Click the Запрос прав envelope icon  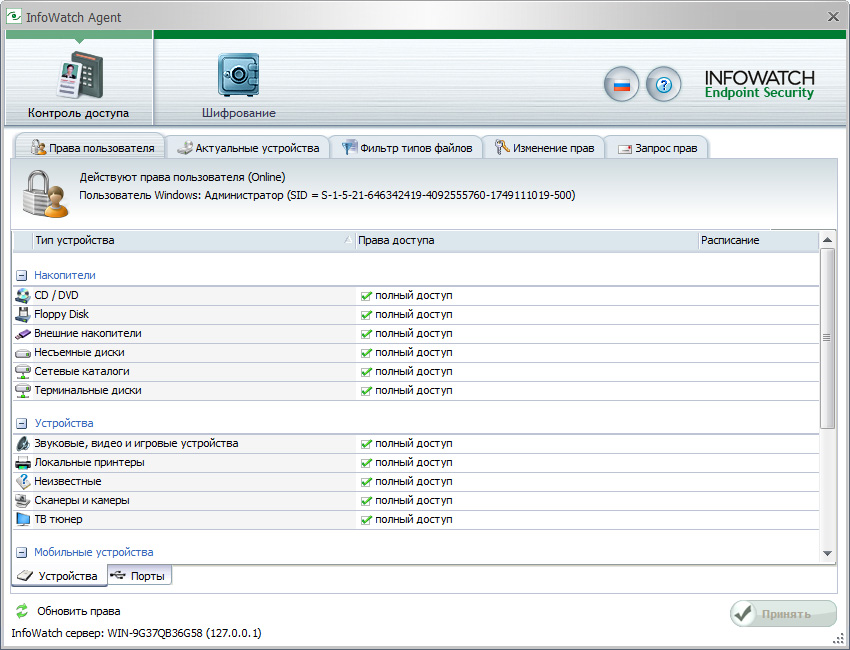[625, 149]
